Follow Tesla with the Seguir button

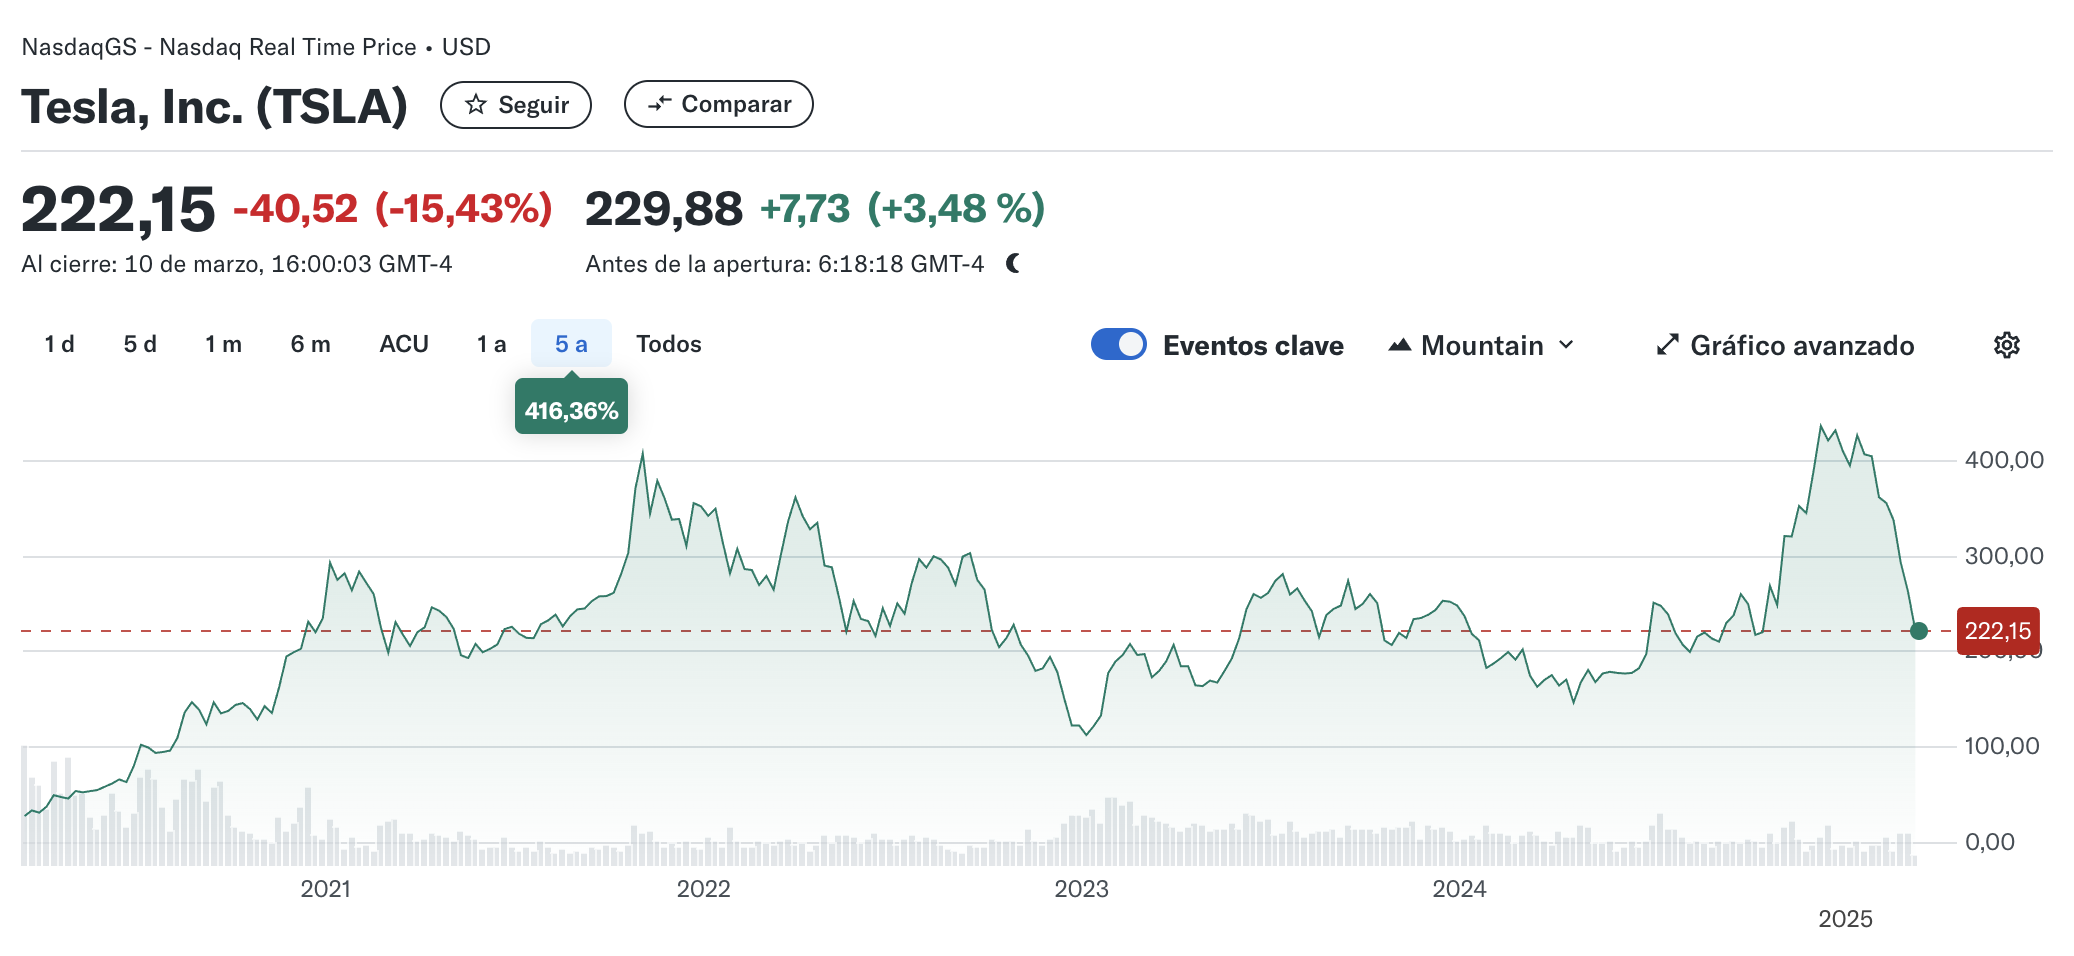pyautogui.click(x=516, y=105)
